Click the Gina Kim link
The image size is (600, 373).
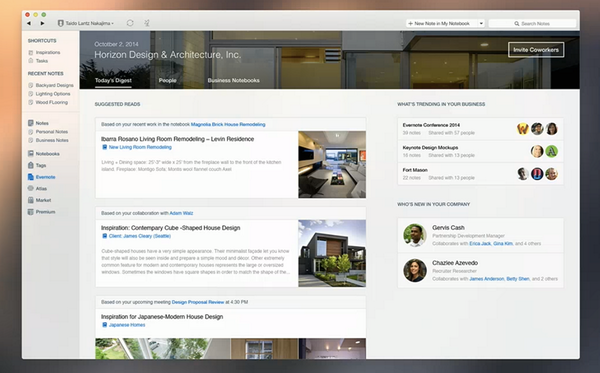[x=503, y=244]
